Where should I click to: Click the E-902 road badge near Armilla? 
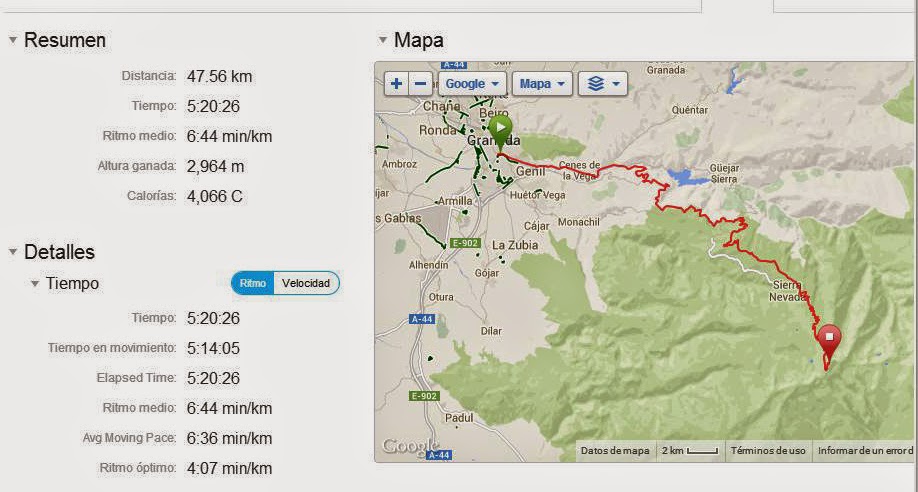465,243
